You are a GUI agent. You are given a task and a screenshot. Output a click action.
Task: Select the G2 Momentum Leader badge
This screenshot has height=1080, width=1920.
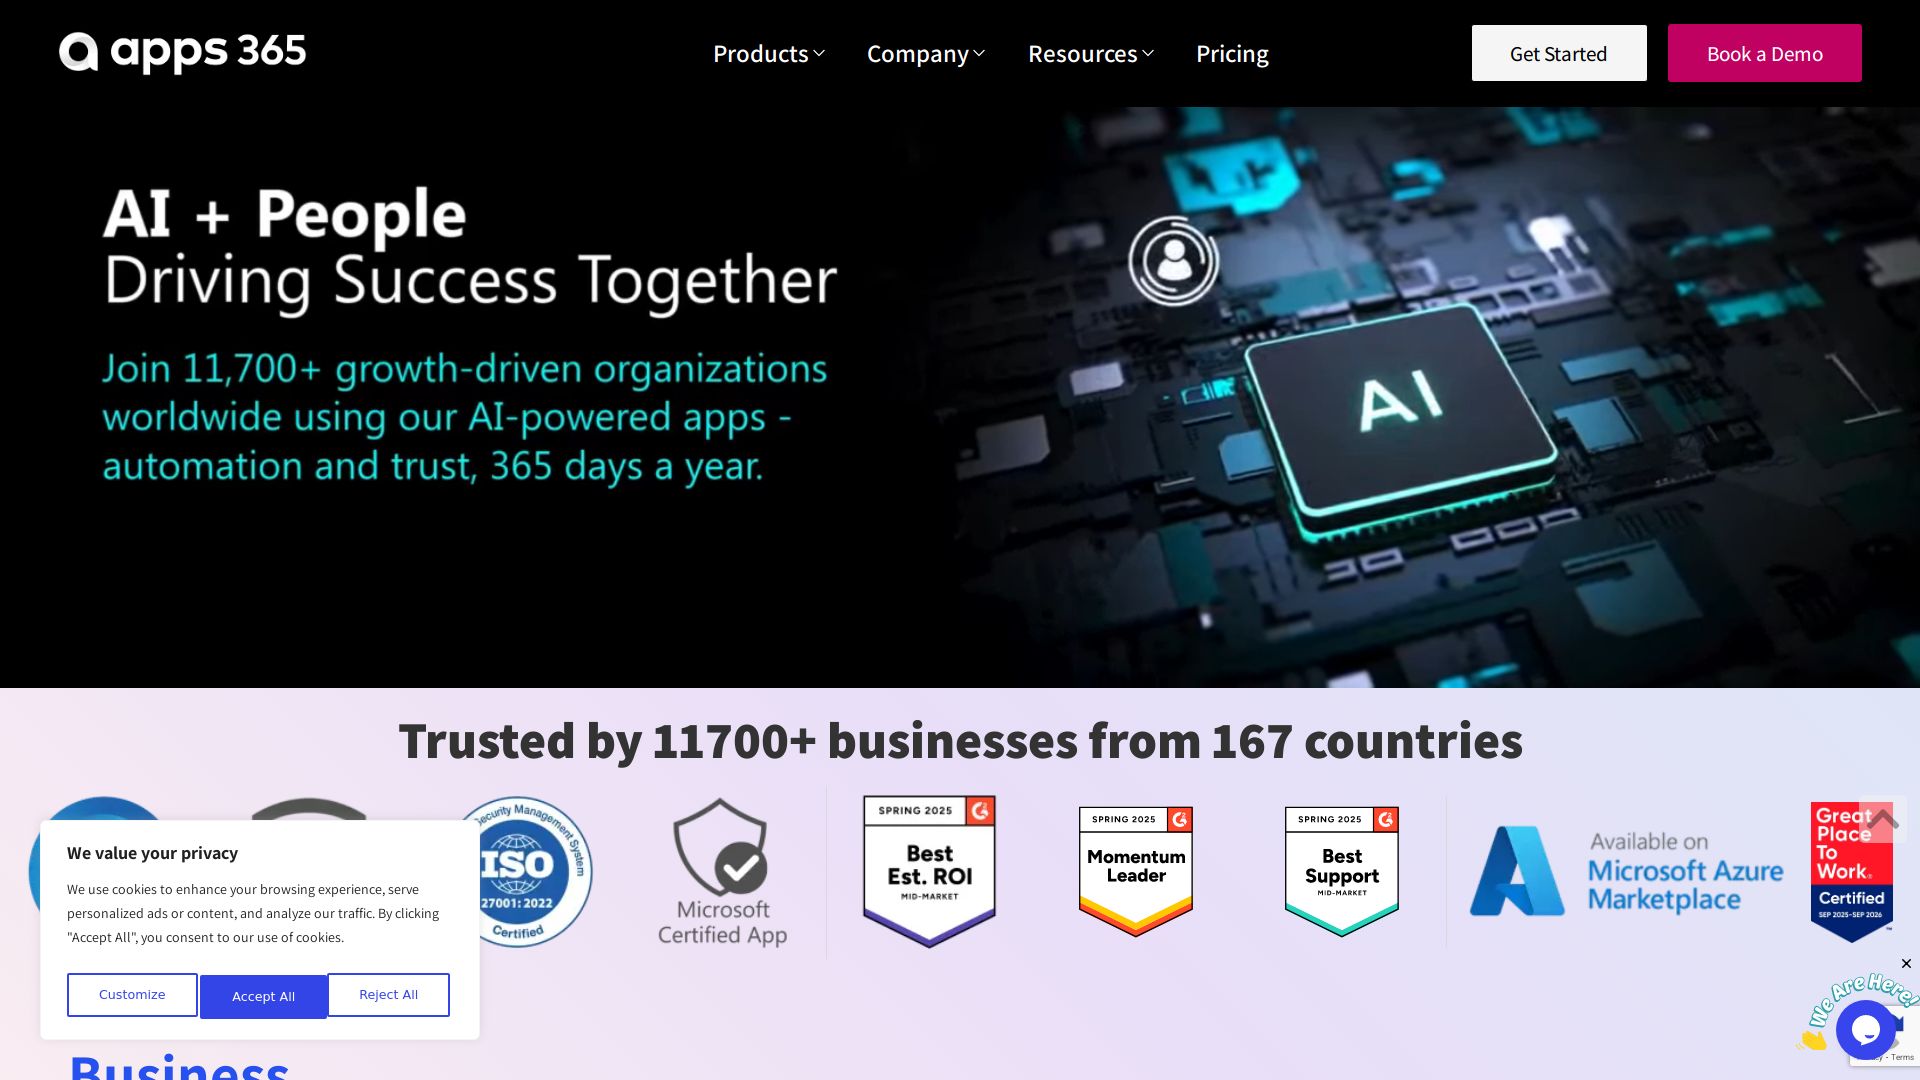1136,871
